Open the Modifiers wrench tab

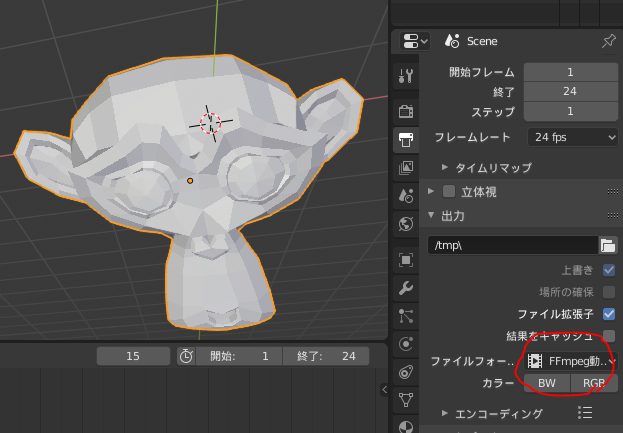click(405, 288)
